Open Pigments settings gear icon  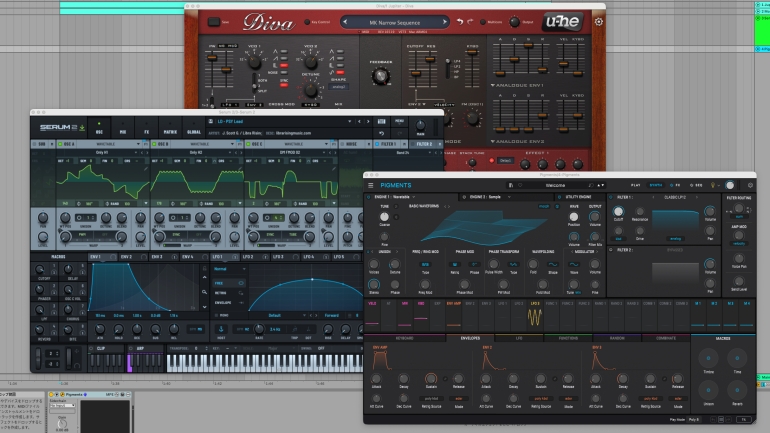tap(750, 185)
